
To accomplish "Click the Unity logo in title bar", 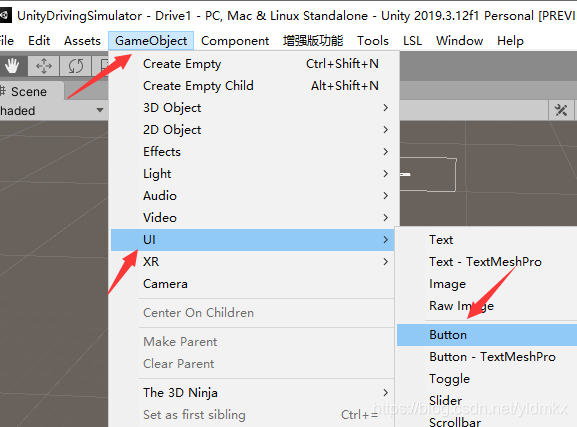I will point(5,15).
